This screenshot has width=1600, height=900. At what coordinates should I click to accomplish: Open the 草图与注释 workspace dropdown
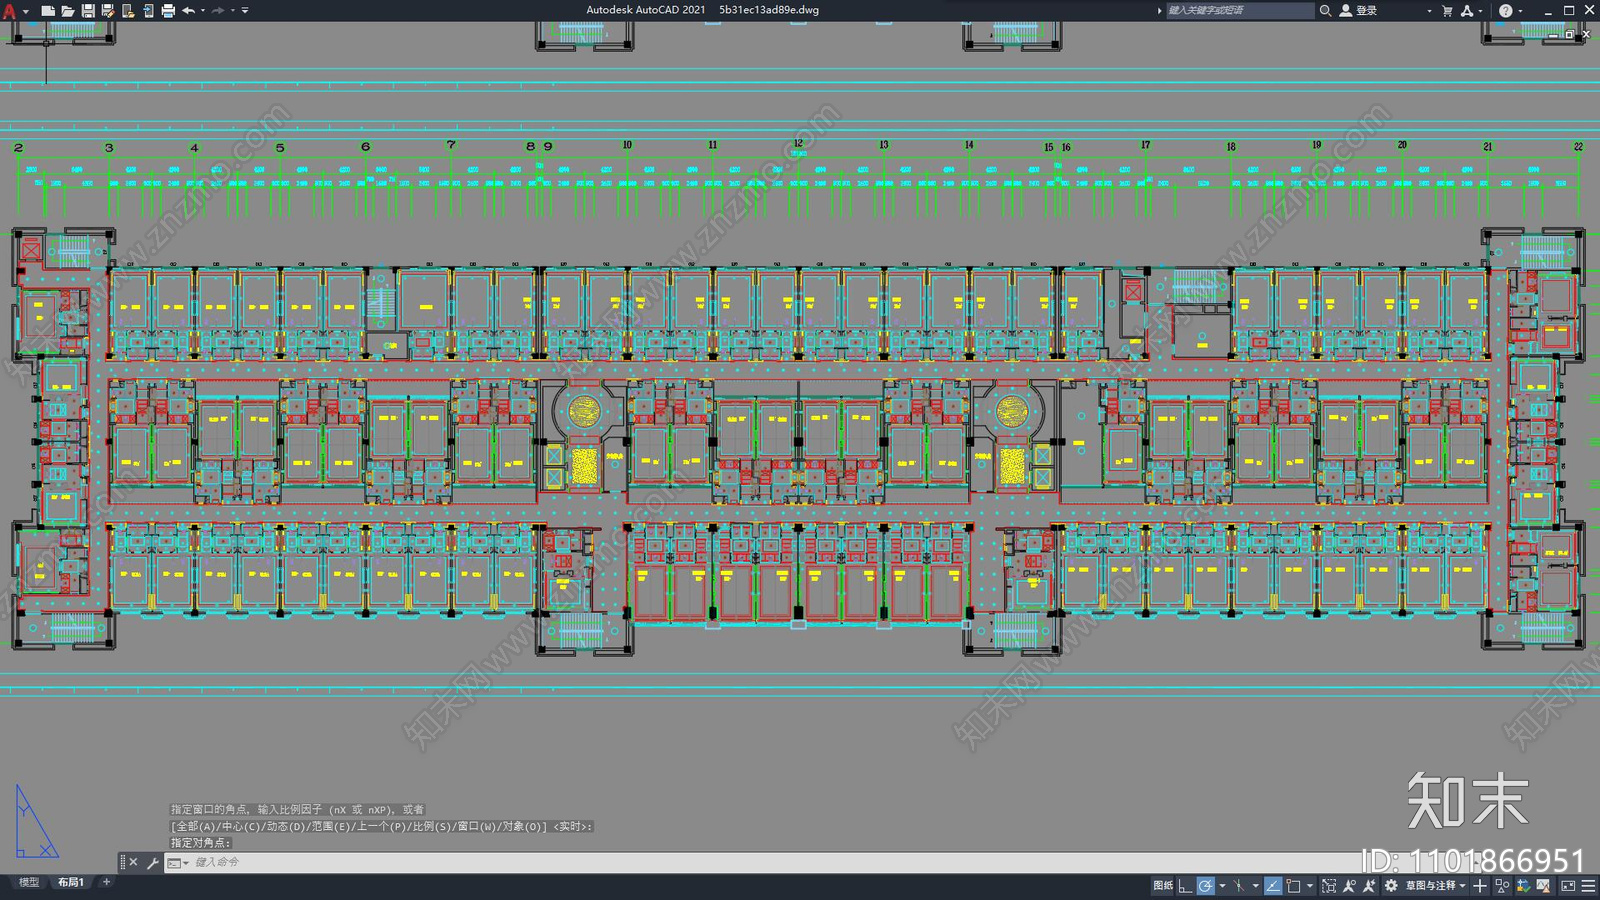click(x=1435, y=886)
